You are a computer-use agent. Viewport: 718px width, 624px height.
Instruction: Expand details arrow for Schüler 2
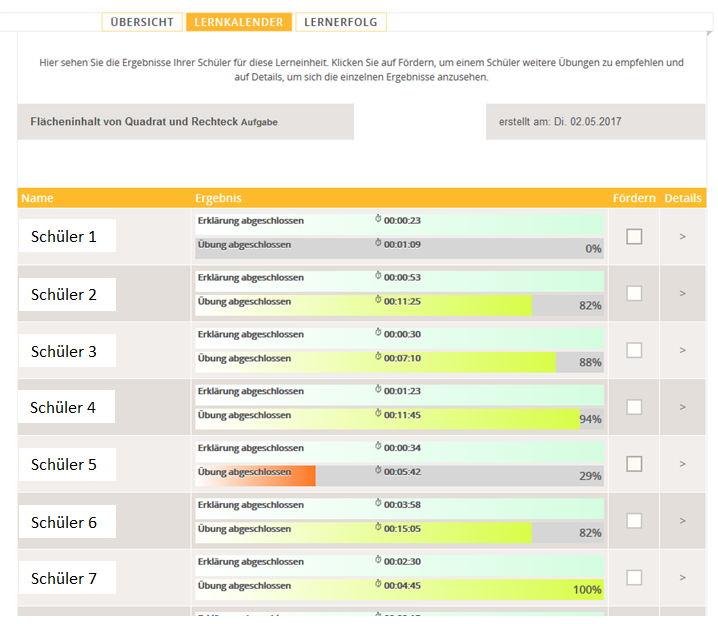[x=682, y=293]
